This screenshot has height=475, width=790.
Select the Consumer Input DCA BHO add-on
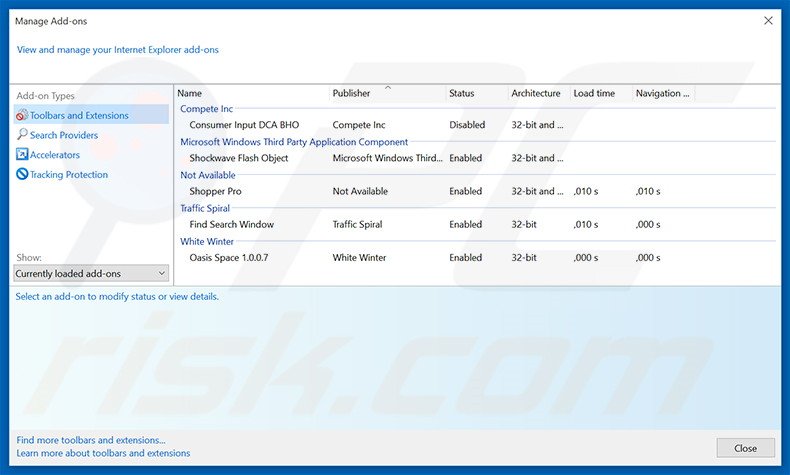(x=244, y=125)
